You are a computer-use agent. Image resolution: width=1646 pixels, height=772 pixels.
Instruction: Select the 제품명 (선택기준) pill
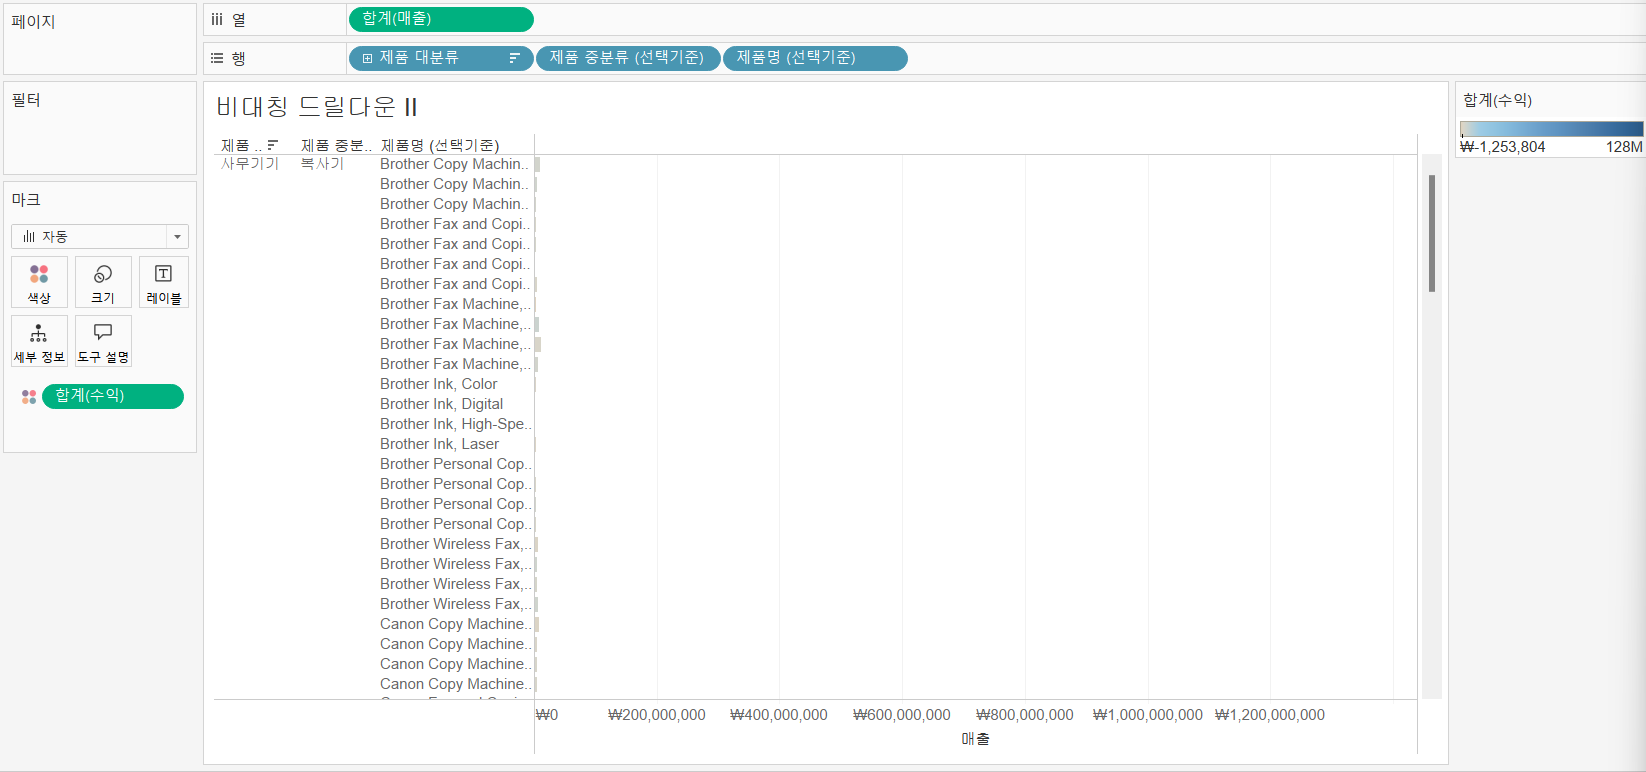pyautogui.click(x=815, y=58)
